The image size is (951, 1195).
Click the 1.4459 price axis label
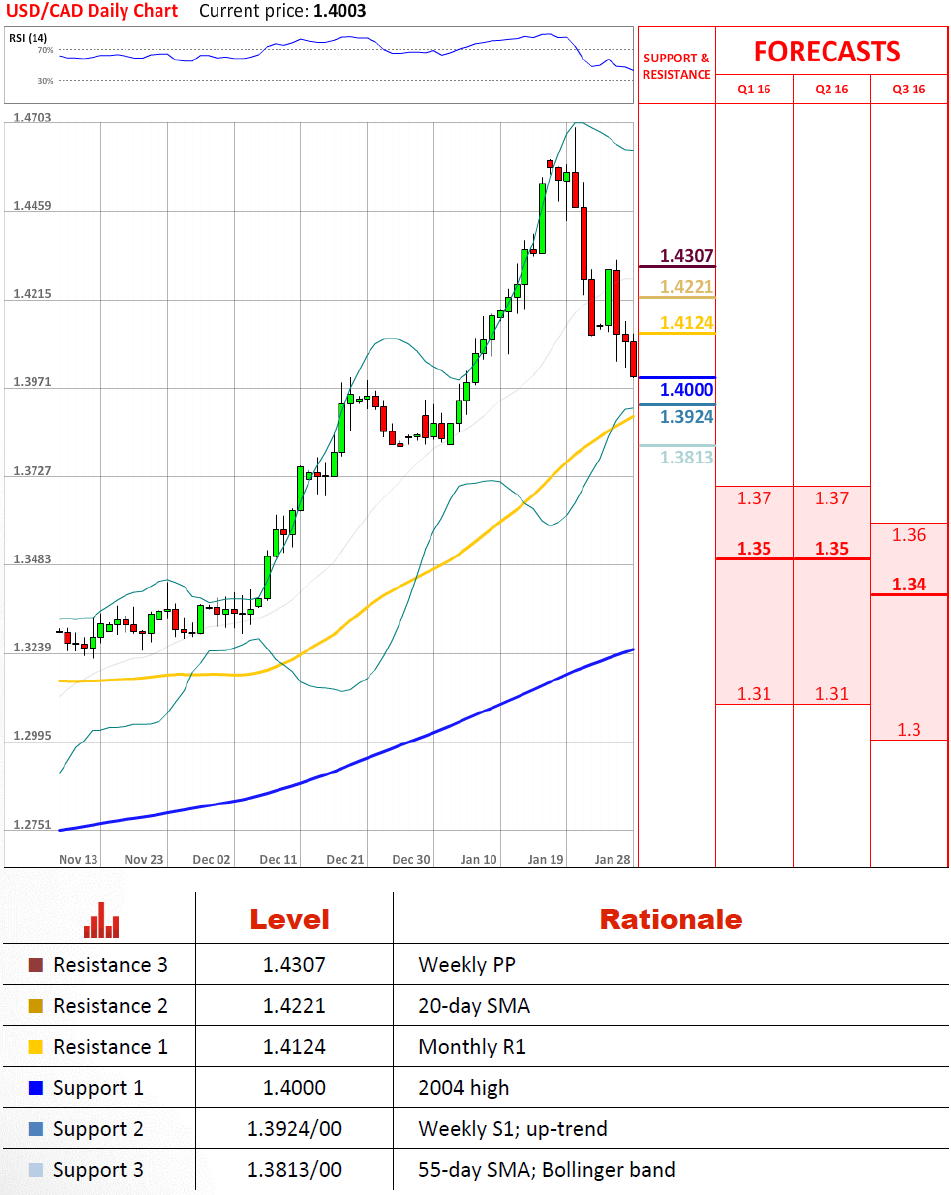32,206
